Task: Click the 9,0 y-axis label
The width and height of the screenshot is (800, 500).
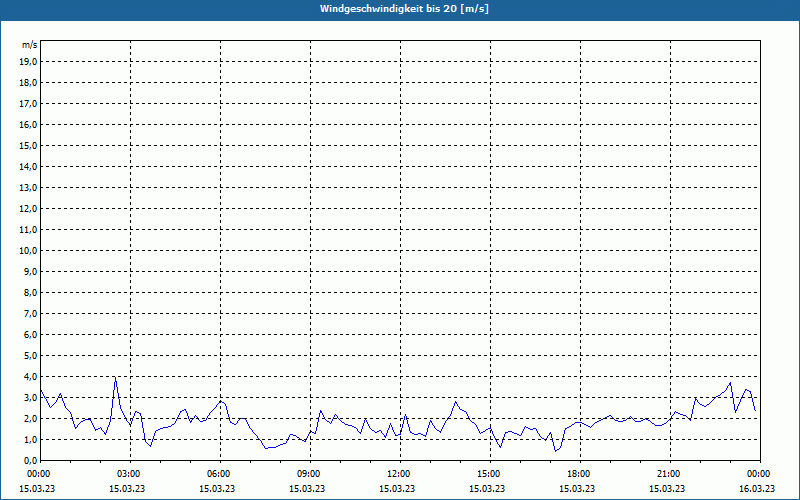Action: click(30, 271)
